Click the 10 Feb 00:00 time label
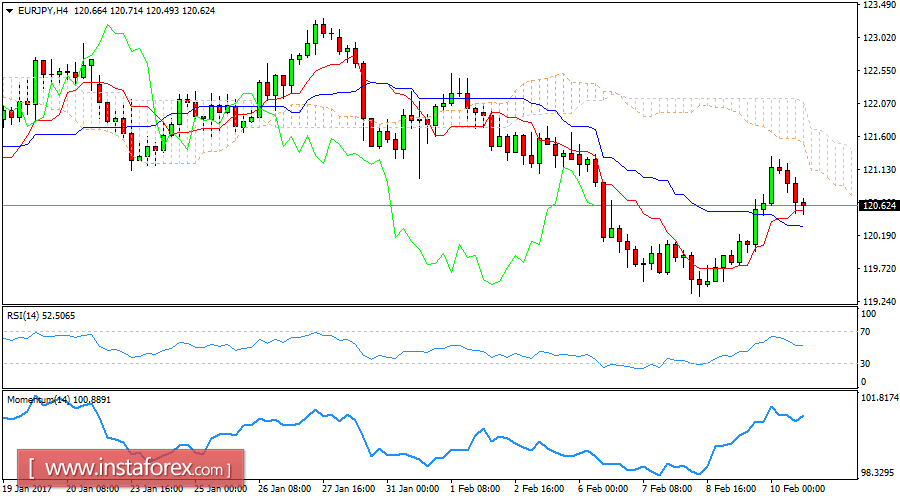This screenshot has width=900, height=500. pyautogui.click(x=798, y=489)
